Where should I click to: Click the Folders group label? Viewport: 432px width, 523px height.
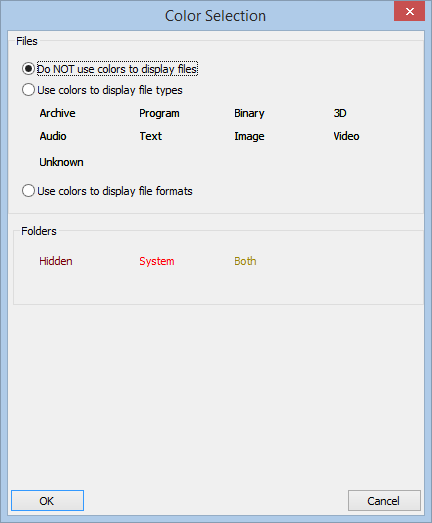point(39,231)
